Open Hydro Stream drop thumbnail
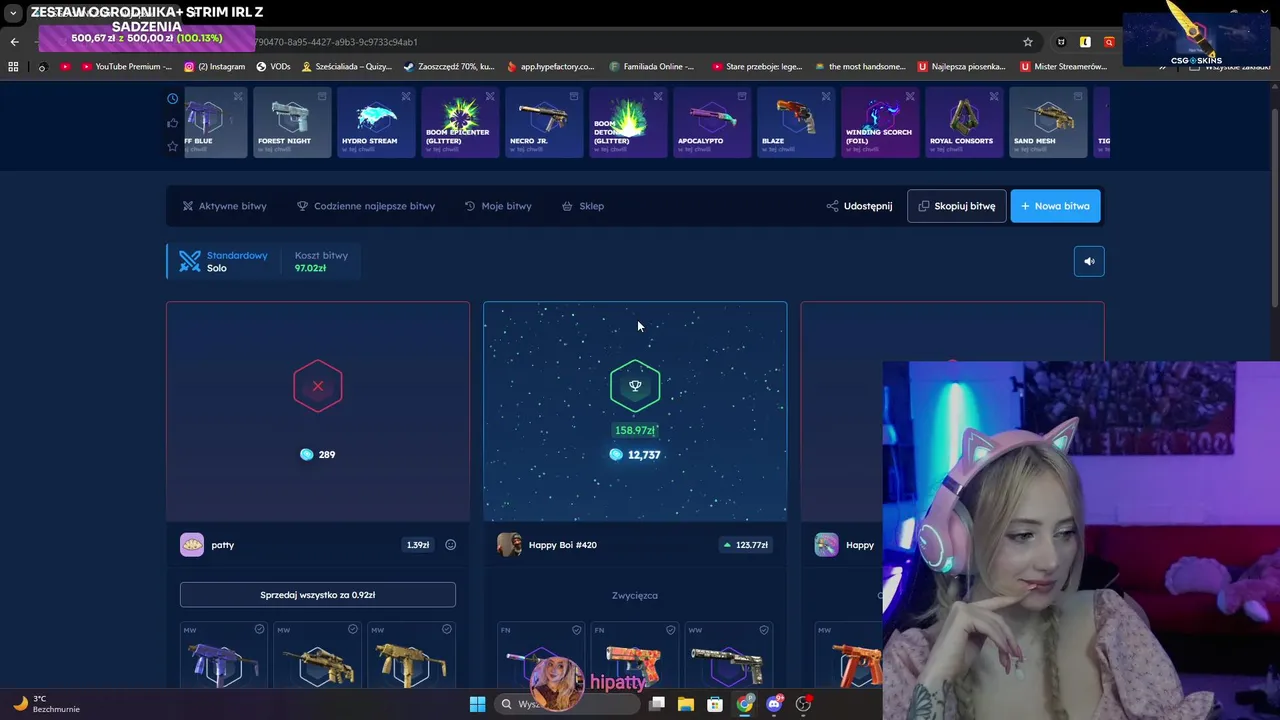The height and width of the screenshot is (720, 1280). [376, 122]
